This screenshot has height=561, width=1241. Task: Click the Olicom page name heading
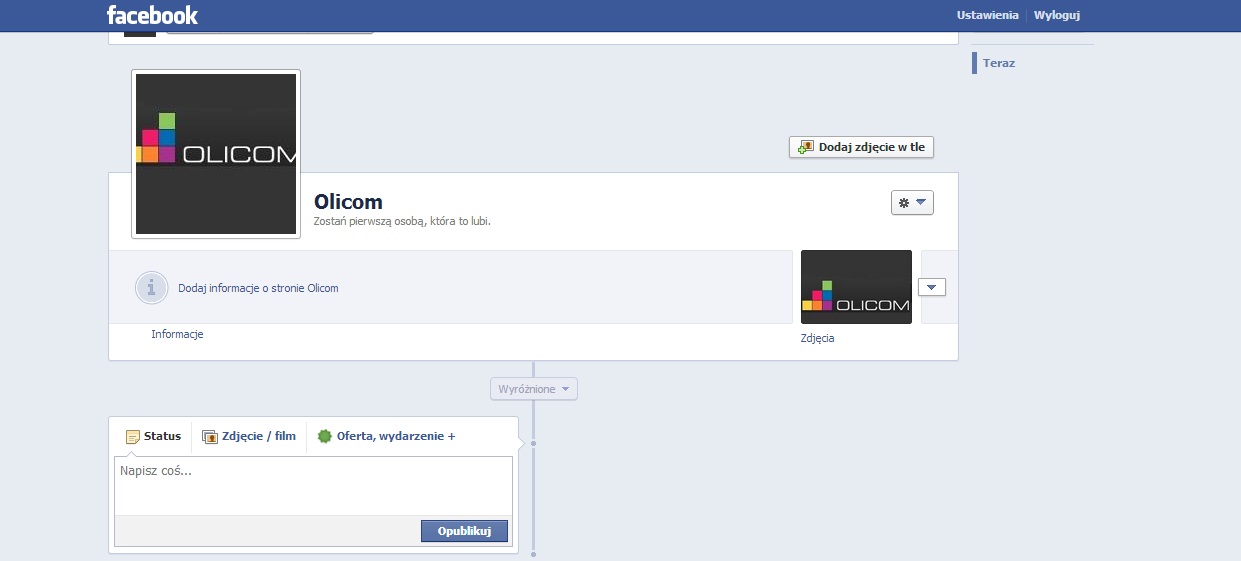click(348, 202)
